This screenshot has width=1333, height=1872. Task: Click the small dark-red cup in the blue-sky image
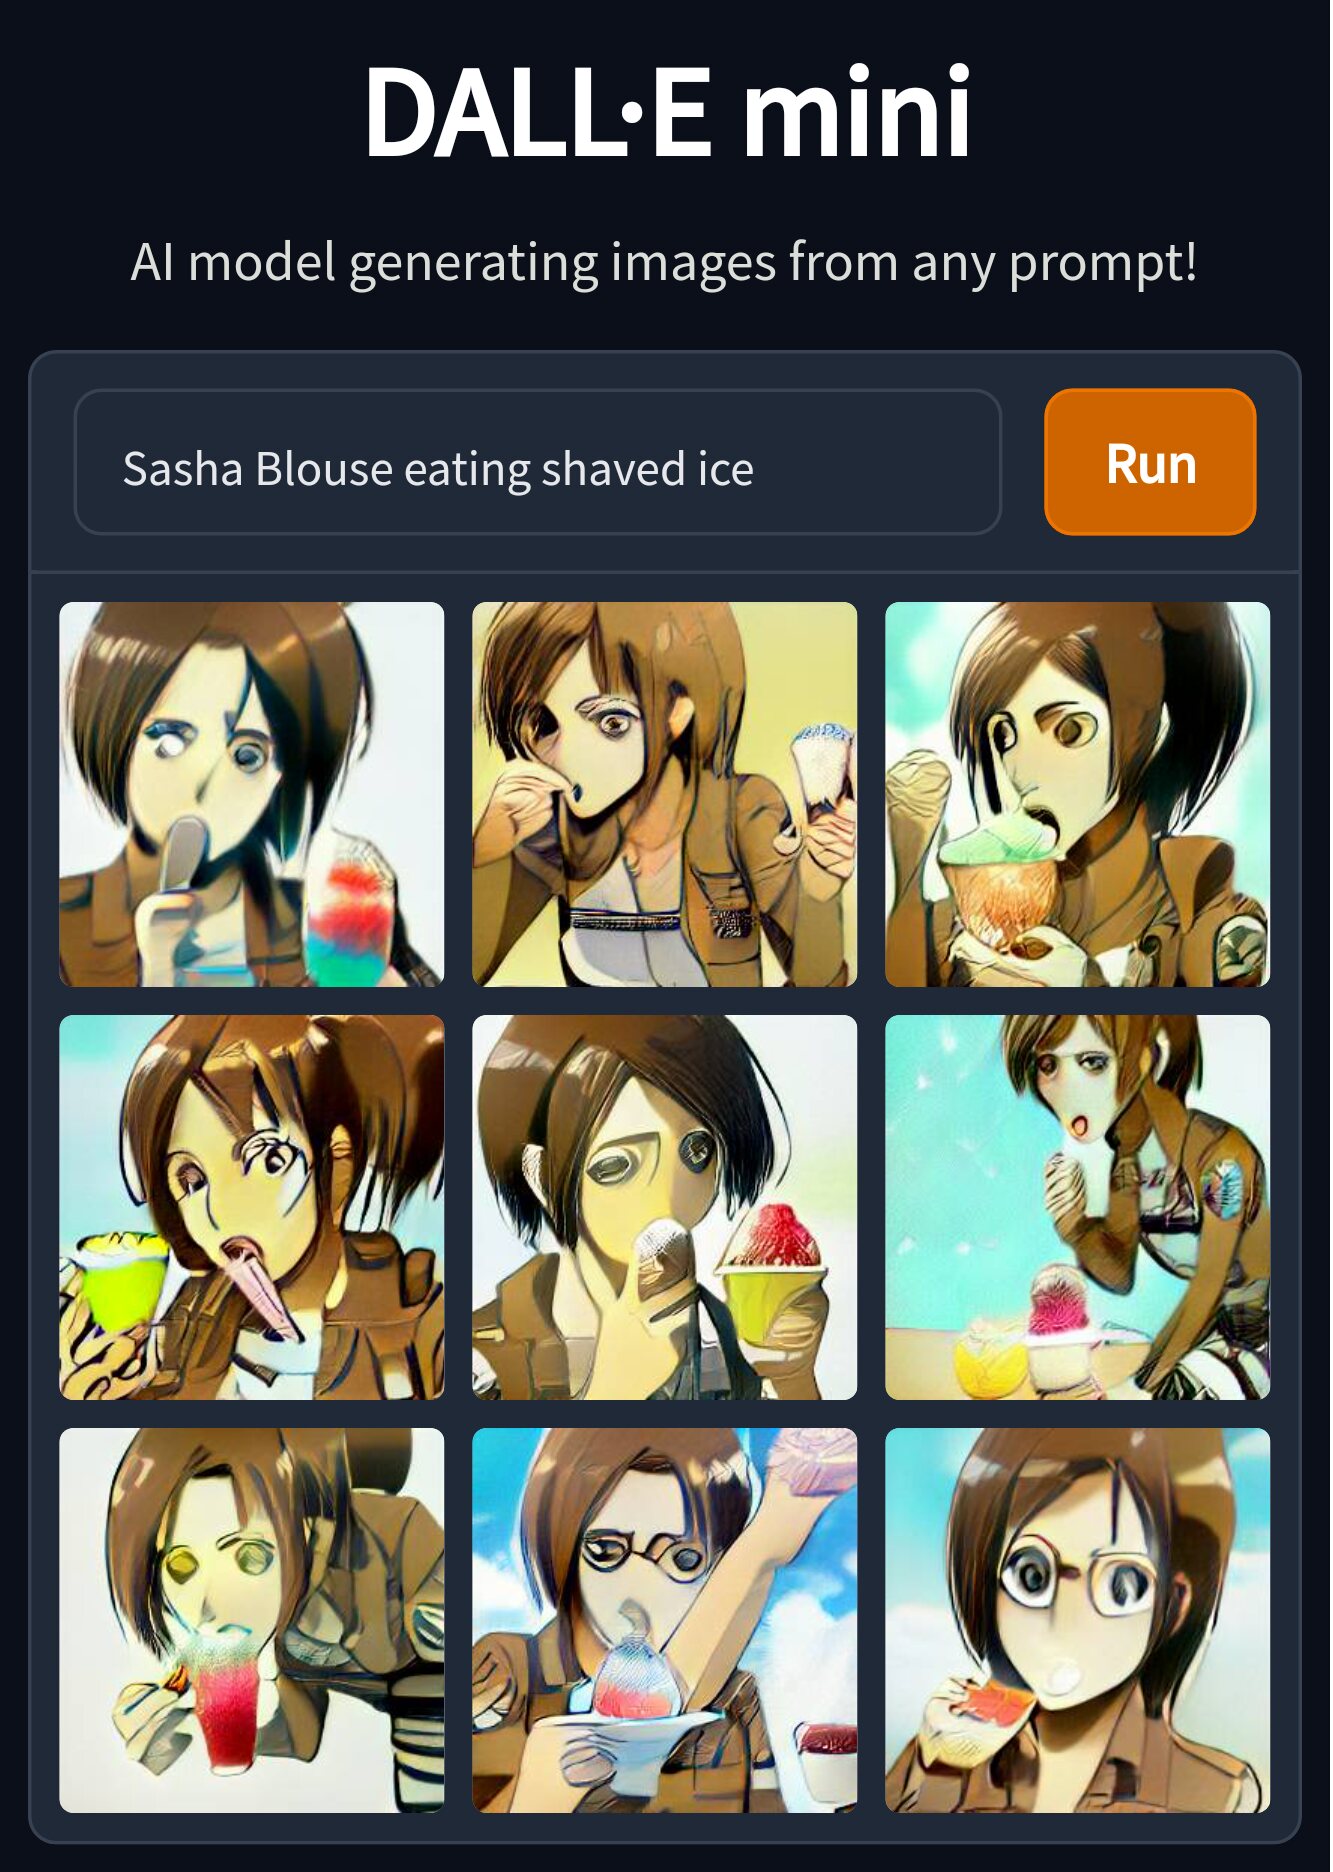click(x=826, y=1765)
